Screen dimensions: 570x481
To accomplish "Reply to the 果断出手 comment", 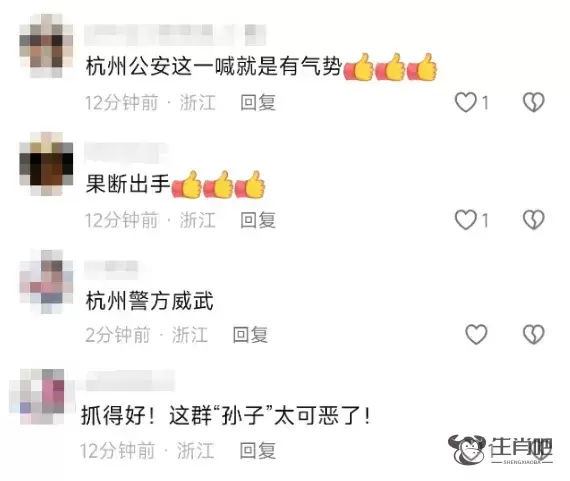I will pos(258,220).
